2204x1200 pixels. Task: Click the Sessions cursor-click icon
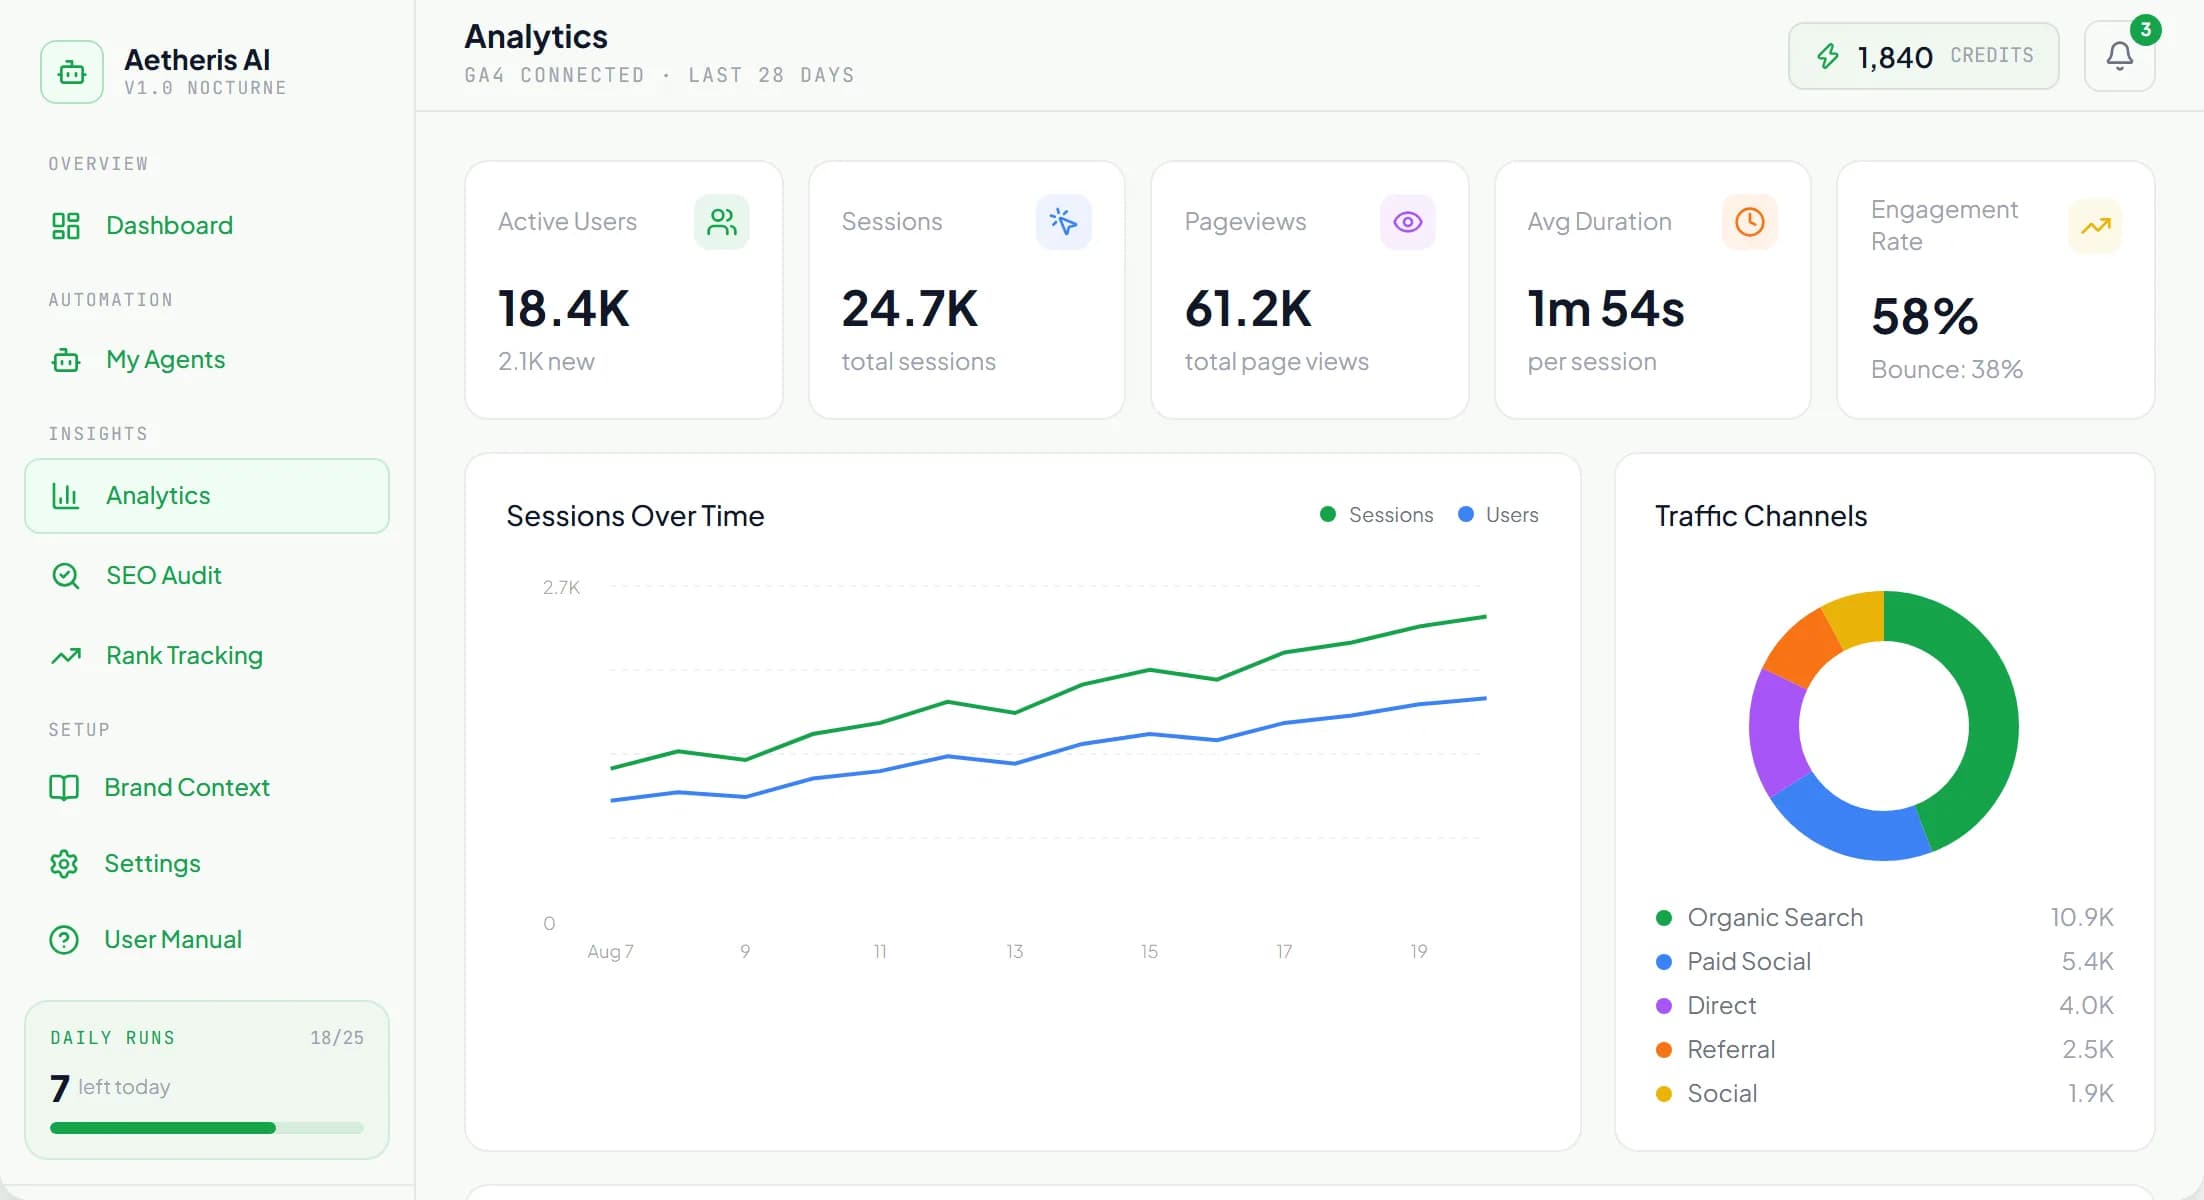point(1063,222)
